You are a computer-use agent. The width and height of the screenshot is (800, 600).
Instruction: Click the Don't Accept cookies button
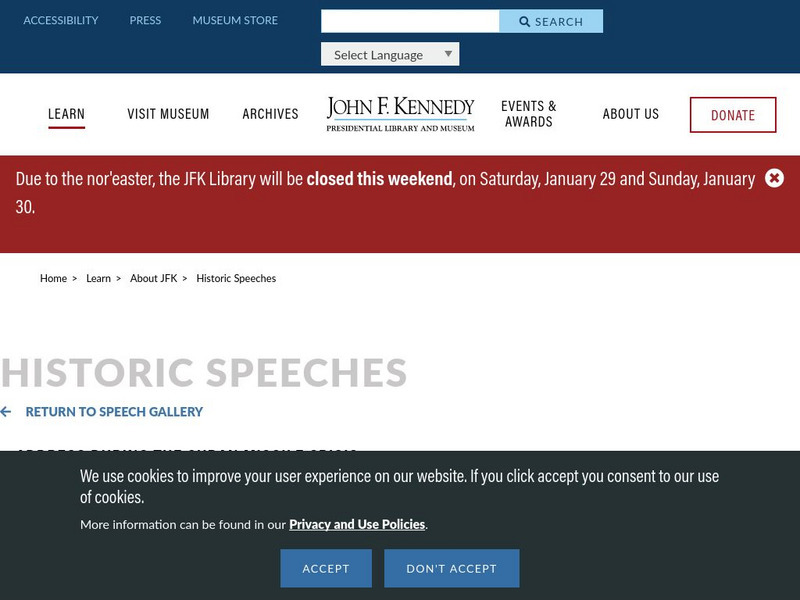coord(452,568)
